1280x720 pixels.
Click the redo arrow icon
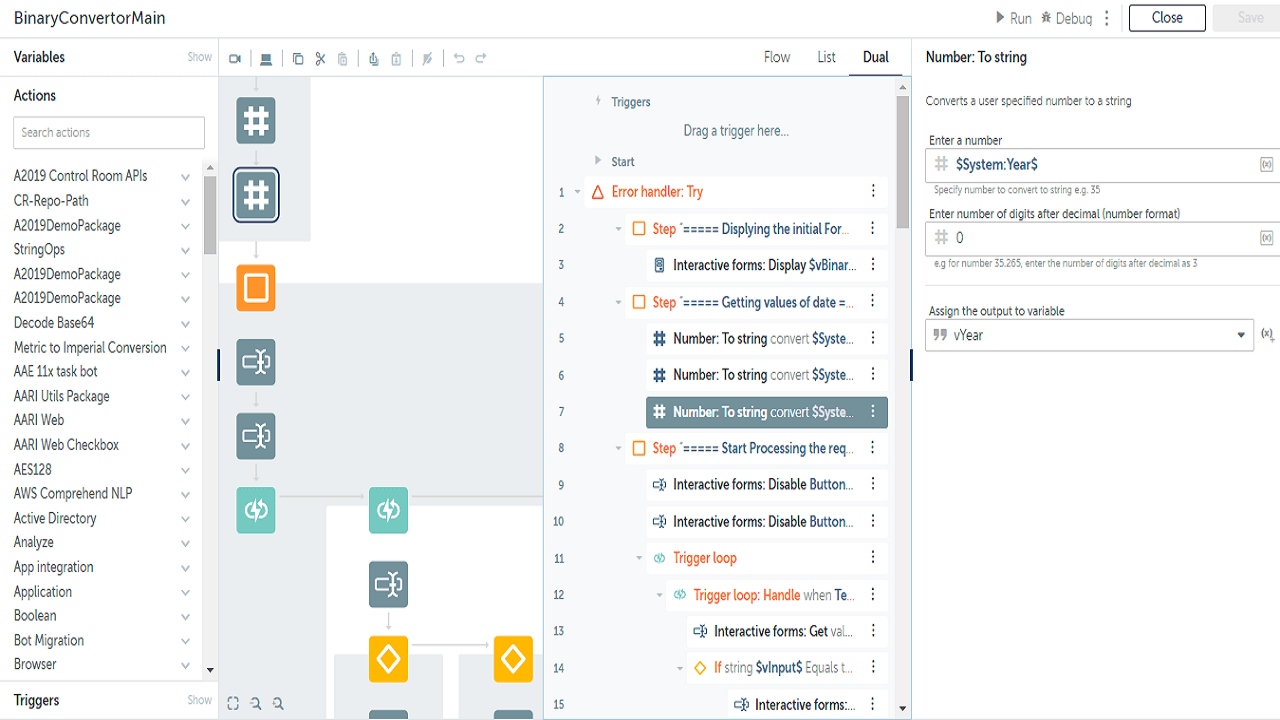(481, 59)
